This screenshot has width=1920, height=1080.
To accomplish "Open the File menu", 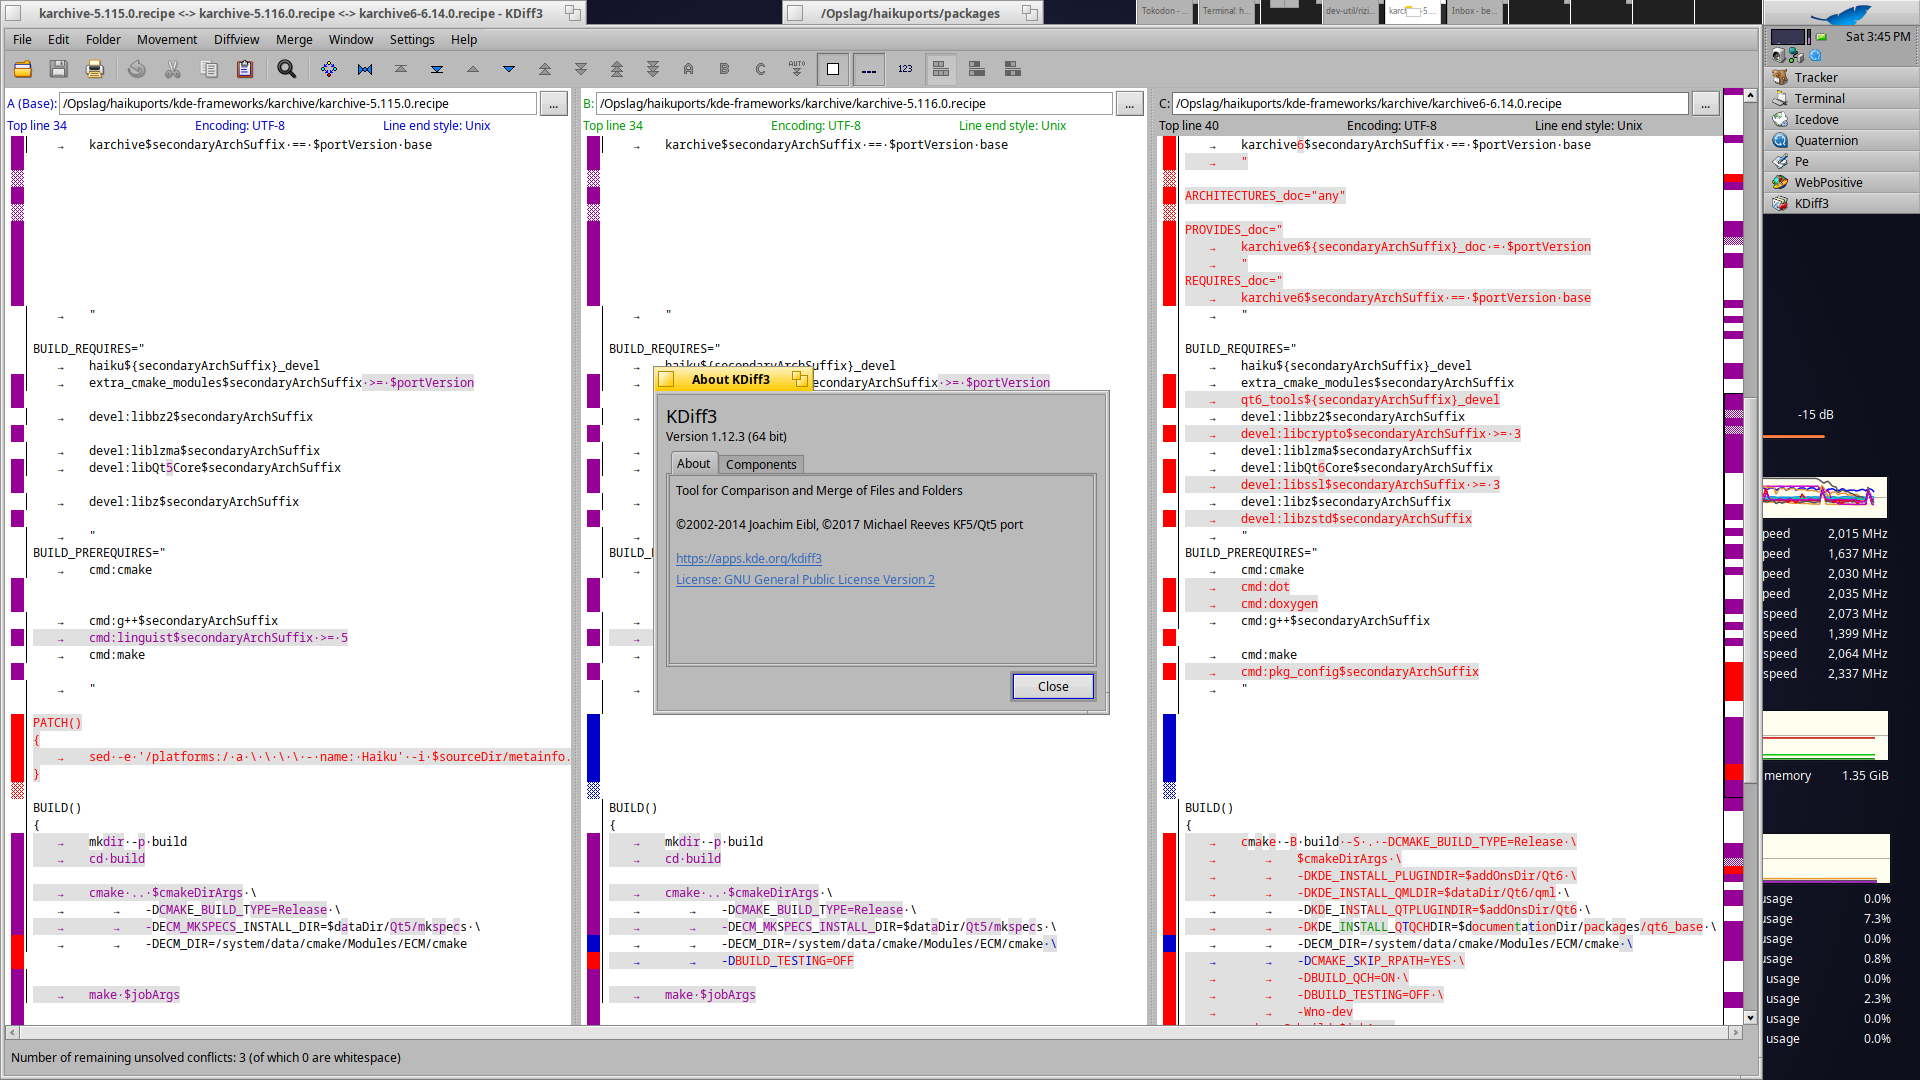I will click(22, 39).
